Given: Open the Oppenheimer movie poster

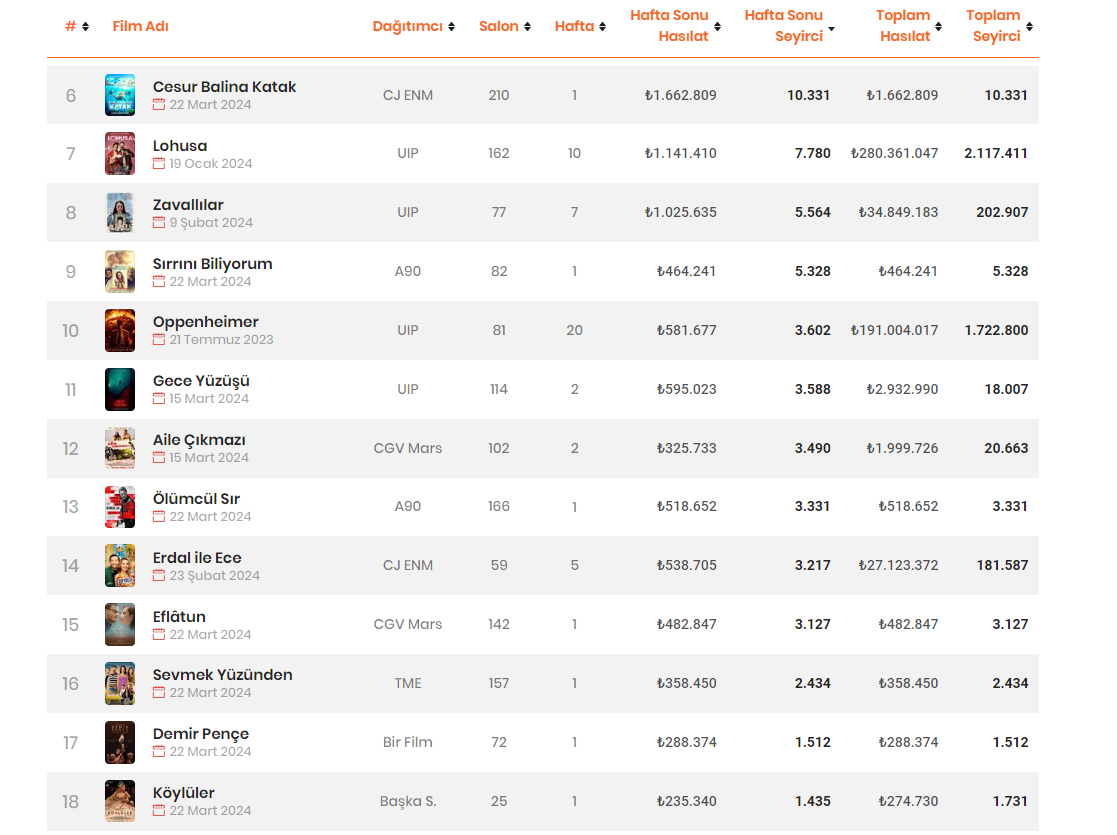Looking at the screenshot, I should tap(119, 330).
